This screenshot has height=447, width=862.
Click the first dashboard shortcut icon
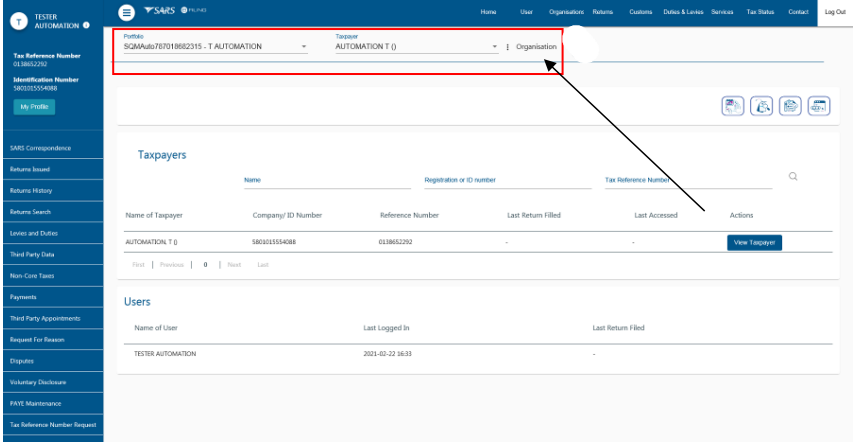pyautogui.click(x=733, y=107)
